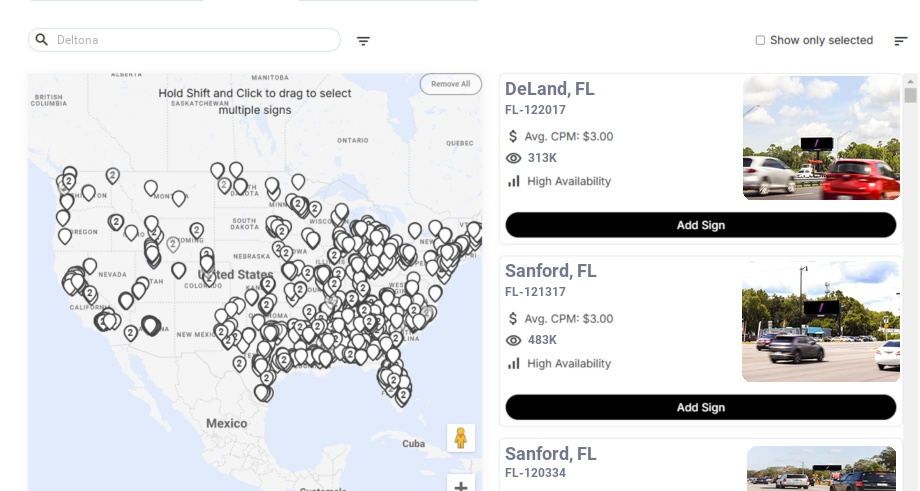Screen dimensions: 920x491
Task: Click the Sanford High Availability bars icon
Action: [x=514, y=363]
